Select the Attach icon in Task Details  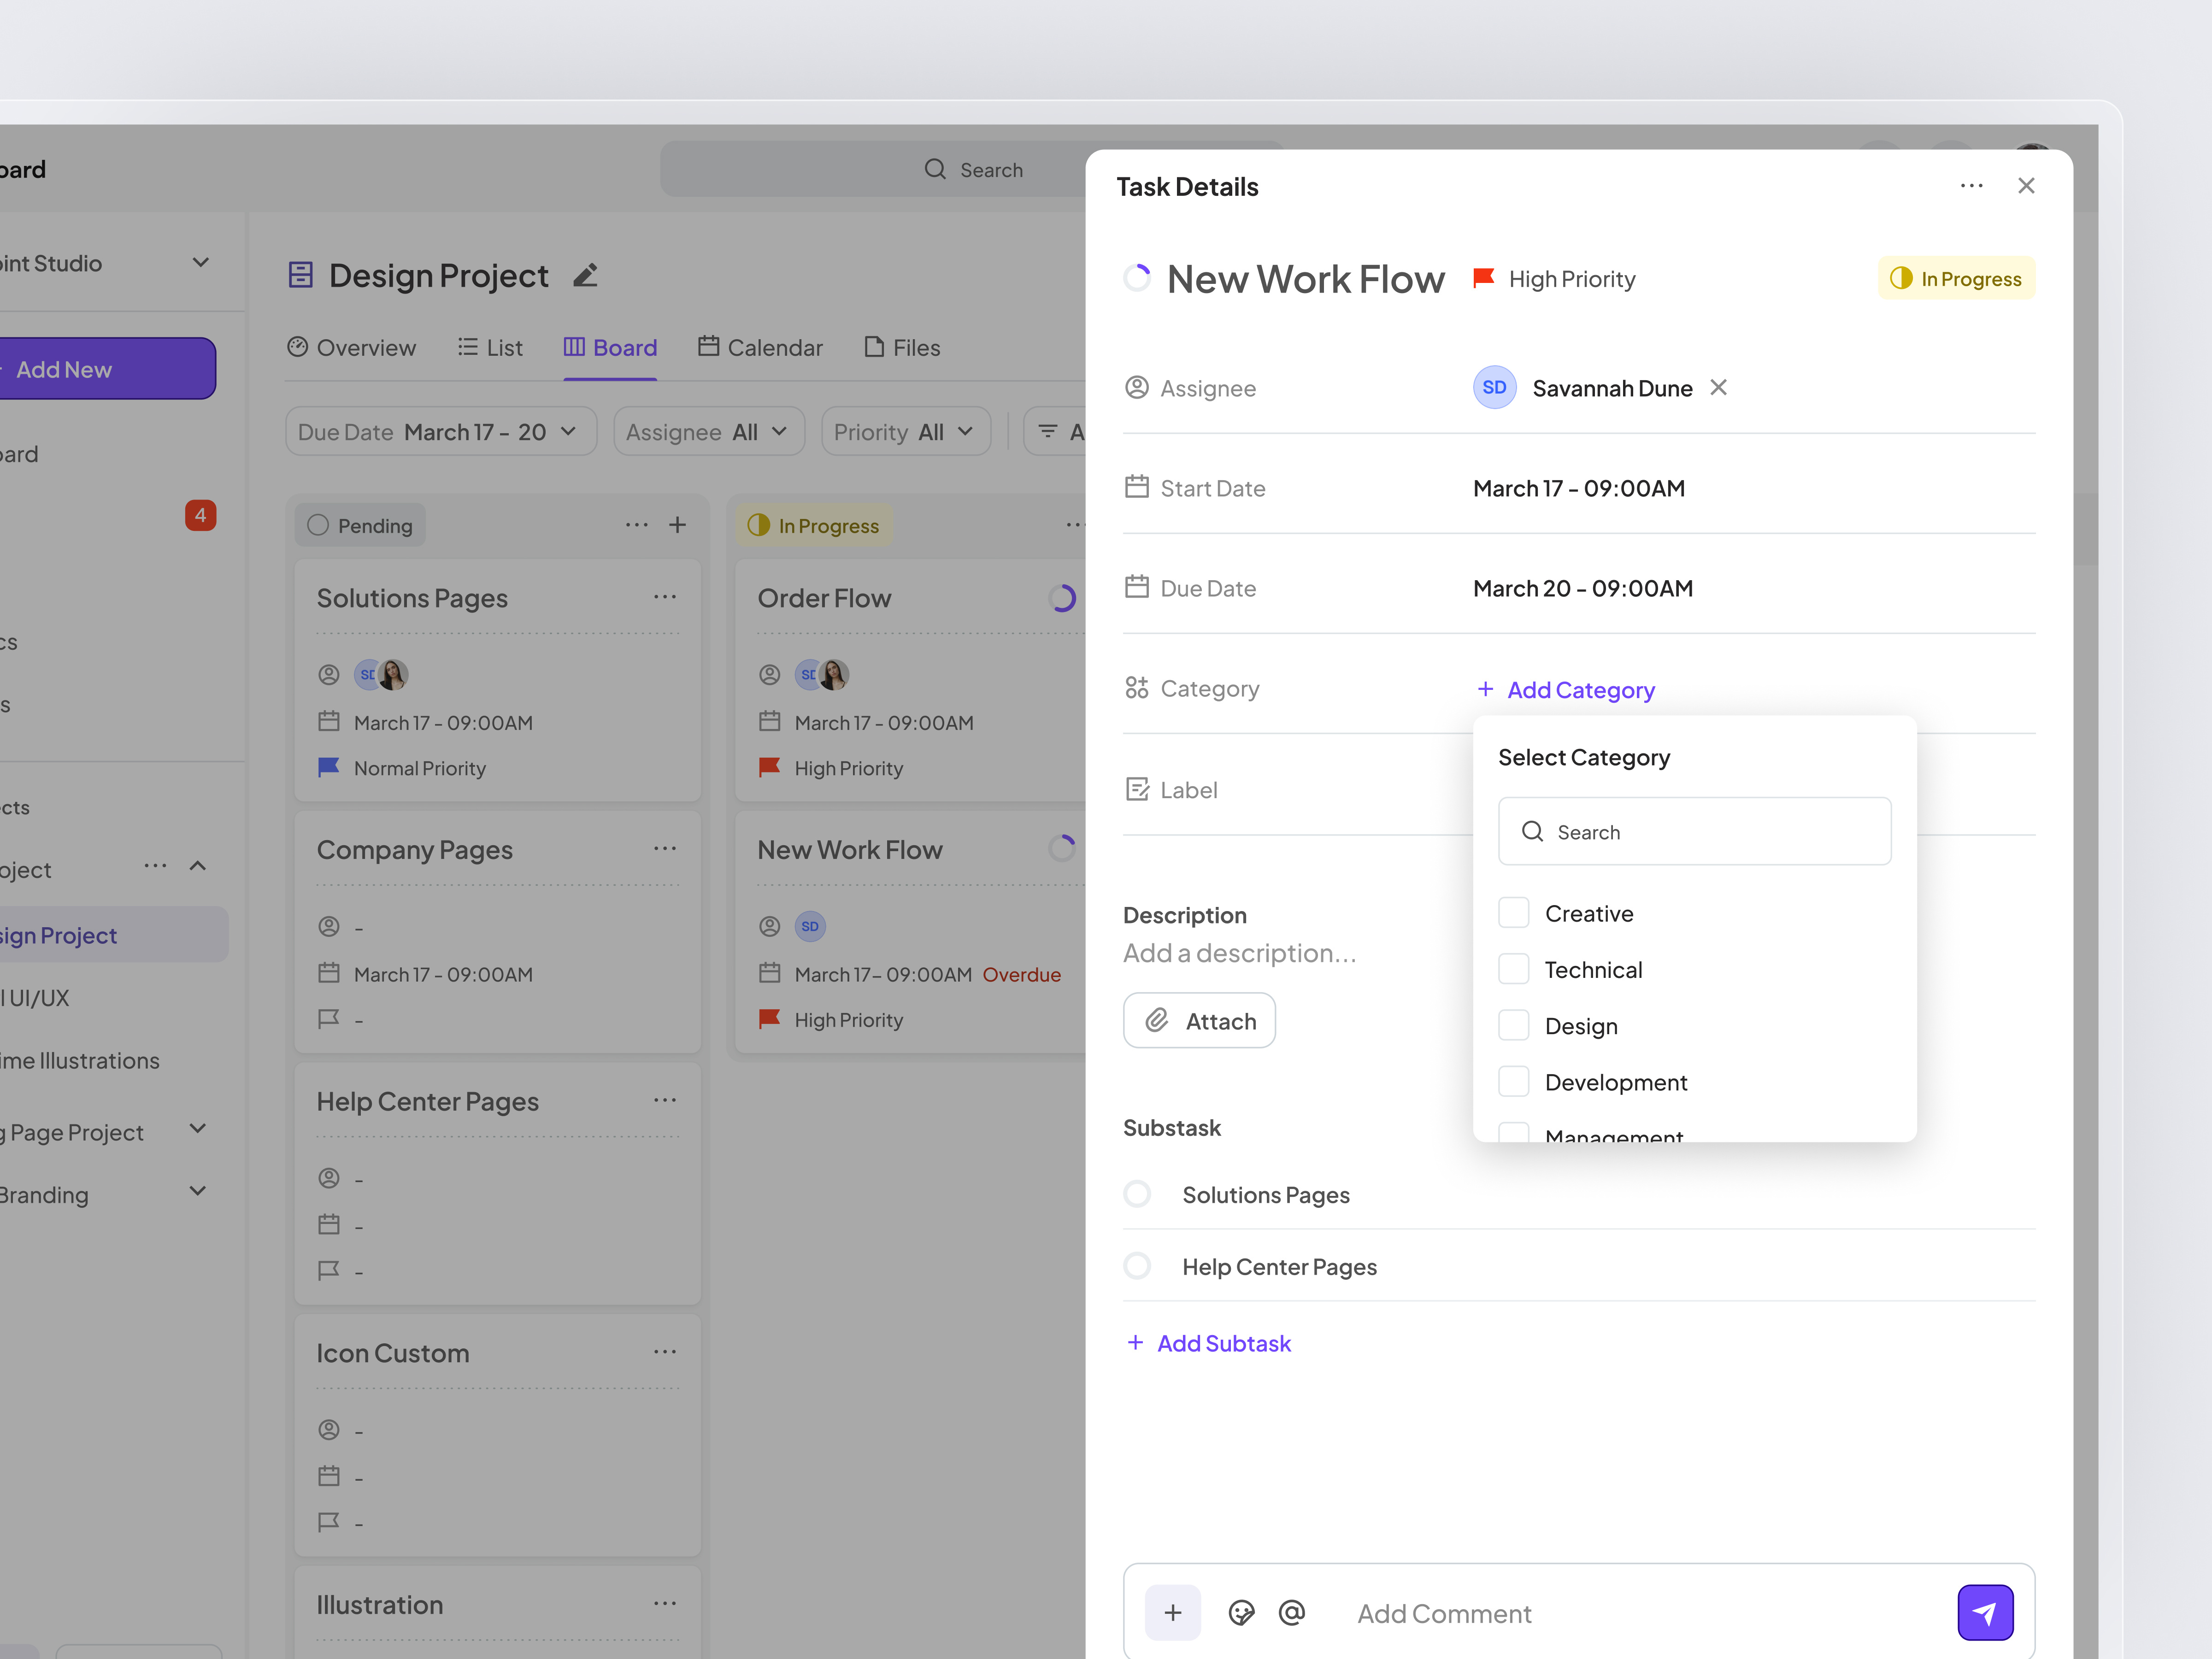1158,1020
